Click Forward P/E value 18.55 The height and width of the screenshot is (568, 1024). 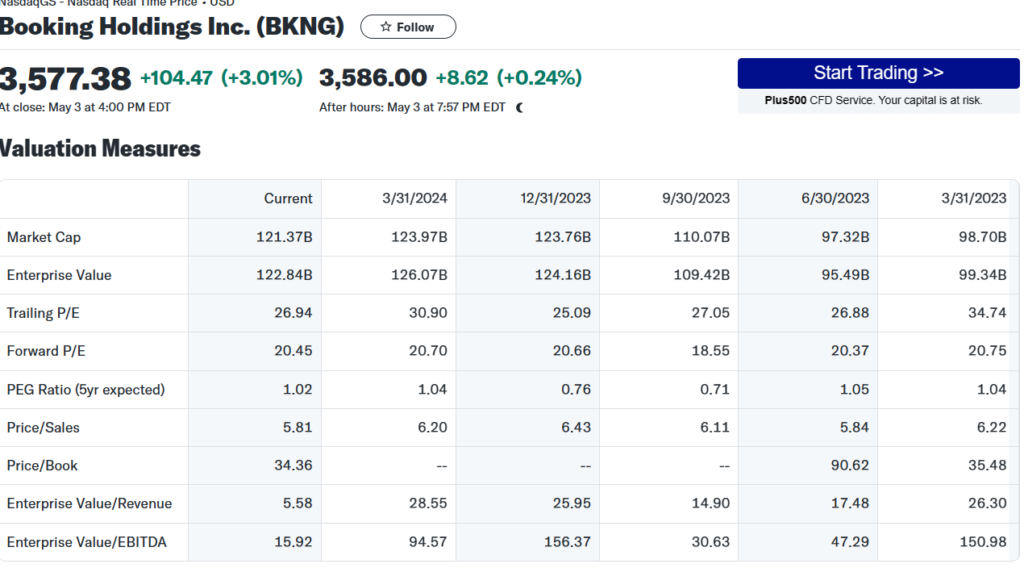[x=711, y=351]
